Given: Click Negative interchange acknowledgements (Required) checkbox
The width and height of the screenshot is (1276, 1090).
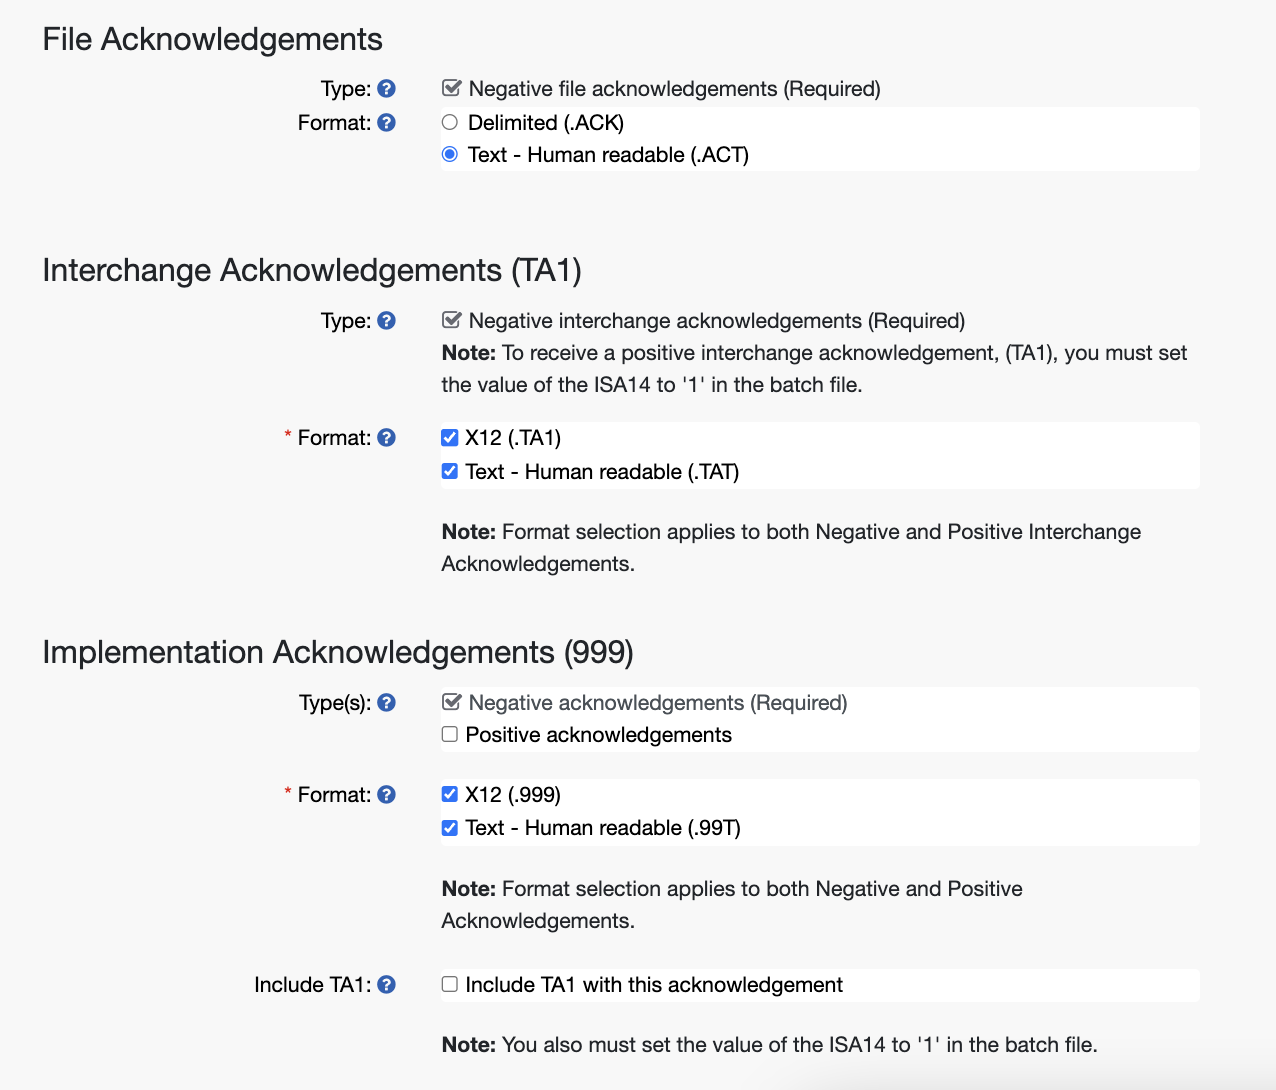Looking at the screenshot, I should point(452,320).
